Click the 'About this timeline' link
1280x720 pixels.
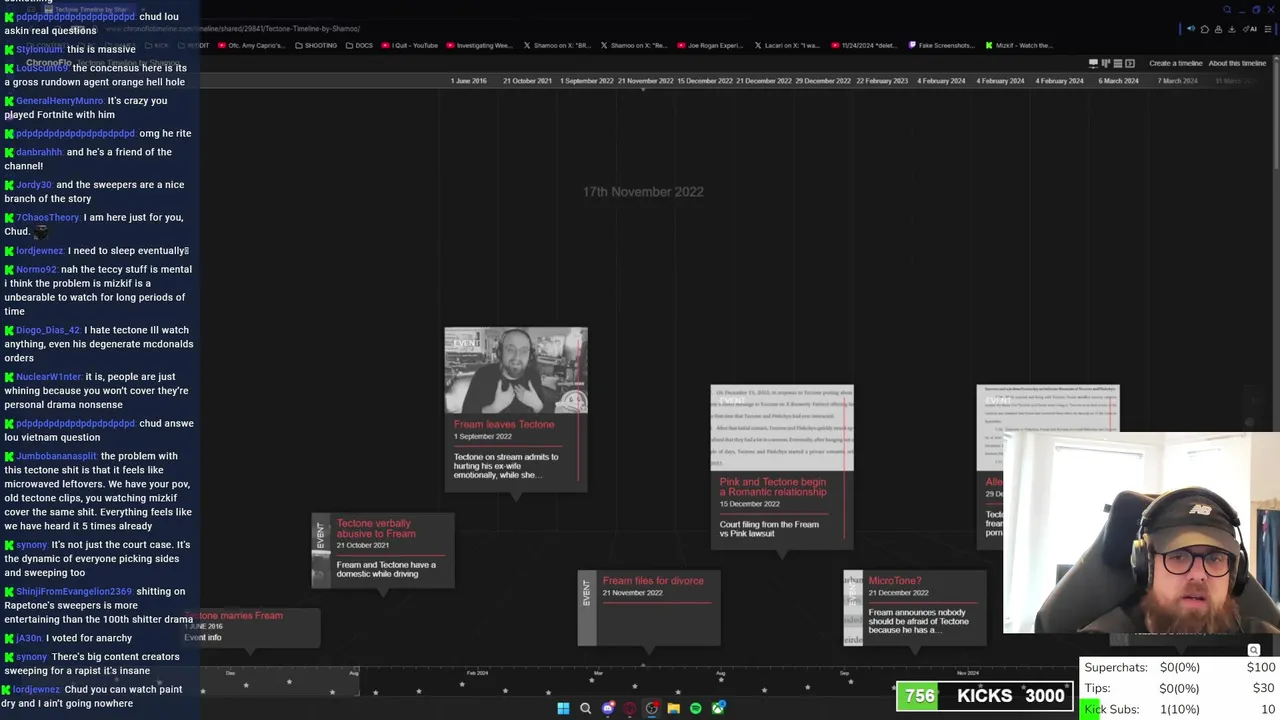pos(1237,63)
